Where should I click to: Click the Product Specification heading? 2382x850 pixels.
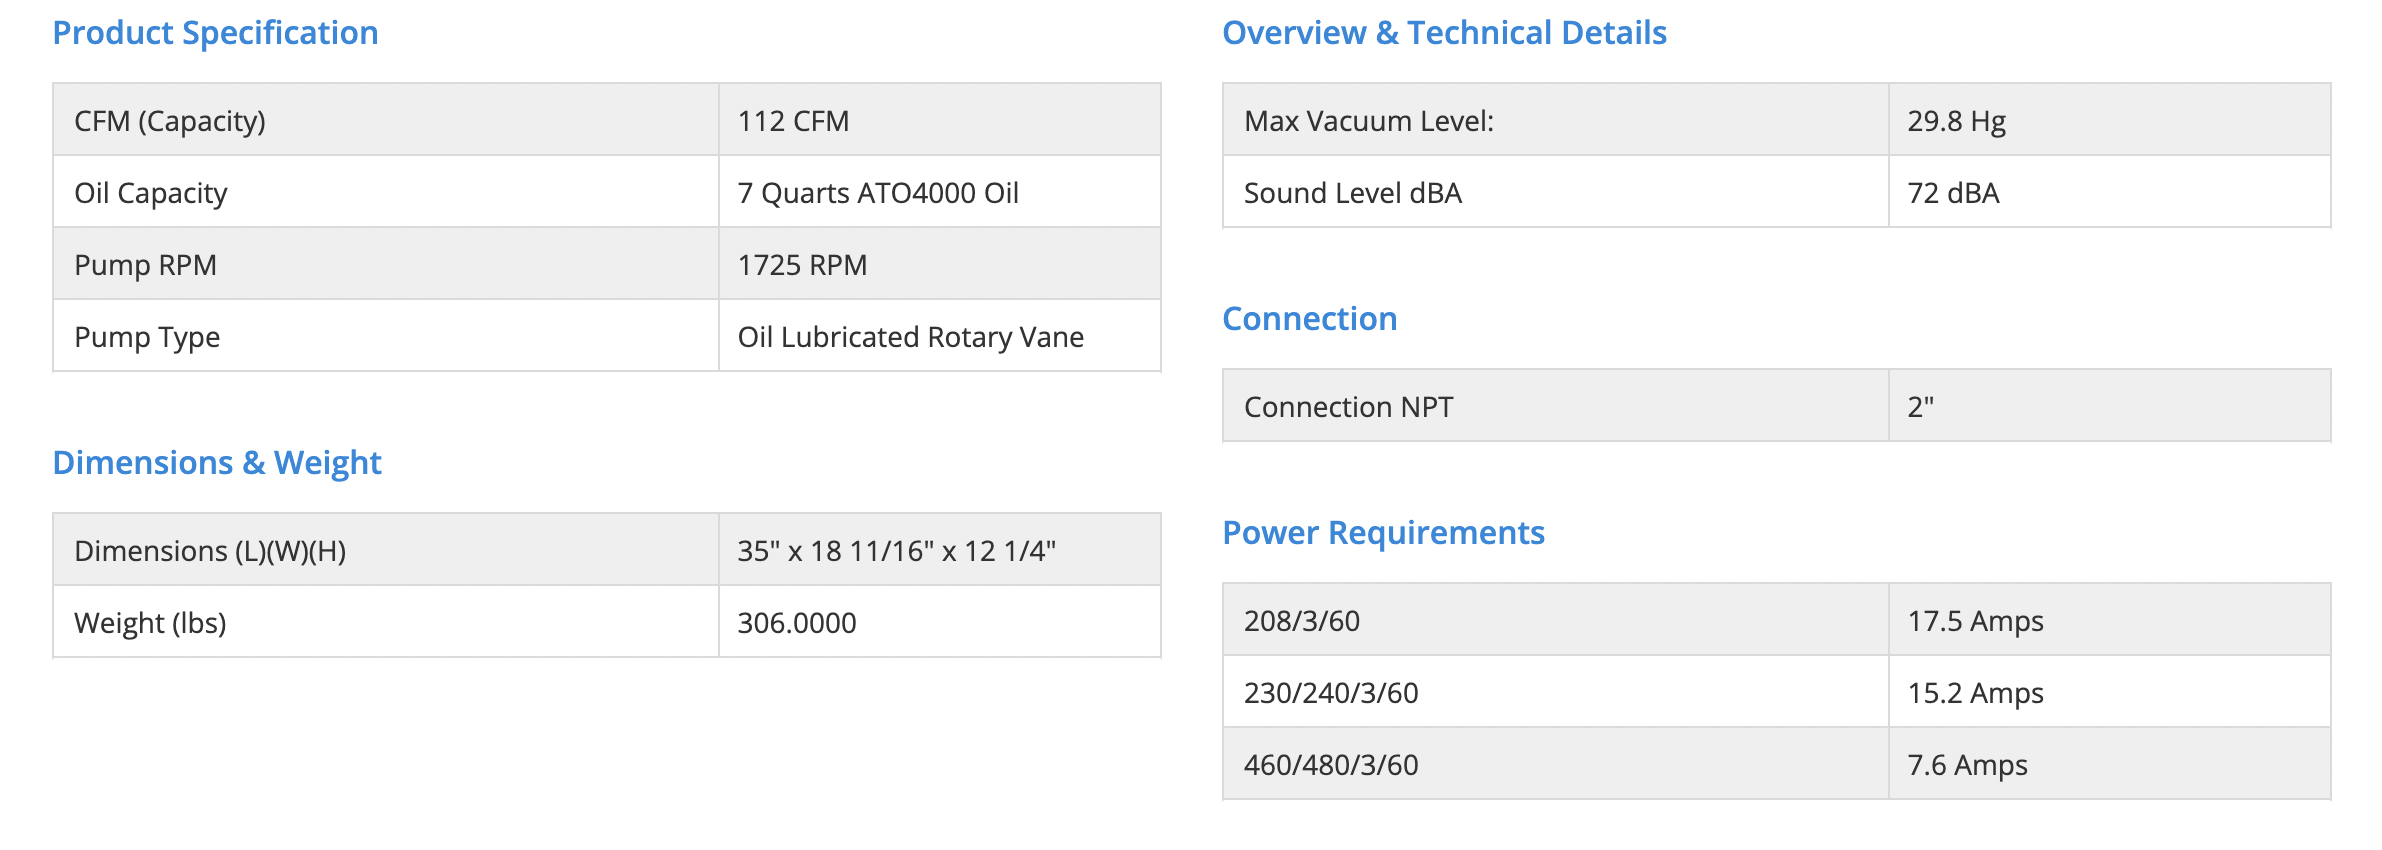215,33
